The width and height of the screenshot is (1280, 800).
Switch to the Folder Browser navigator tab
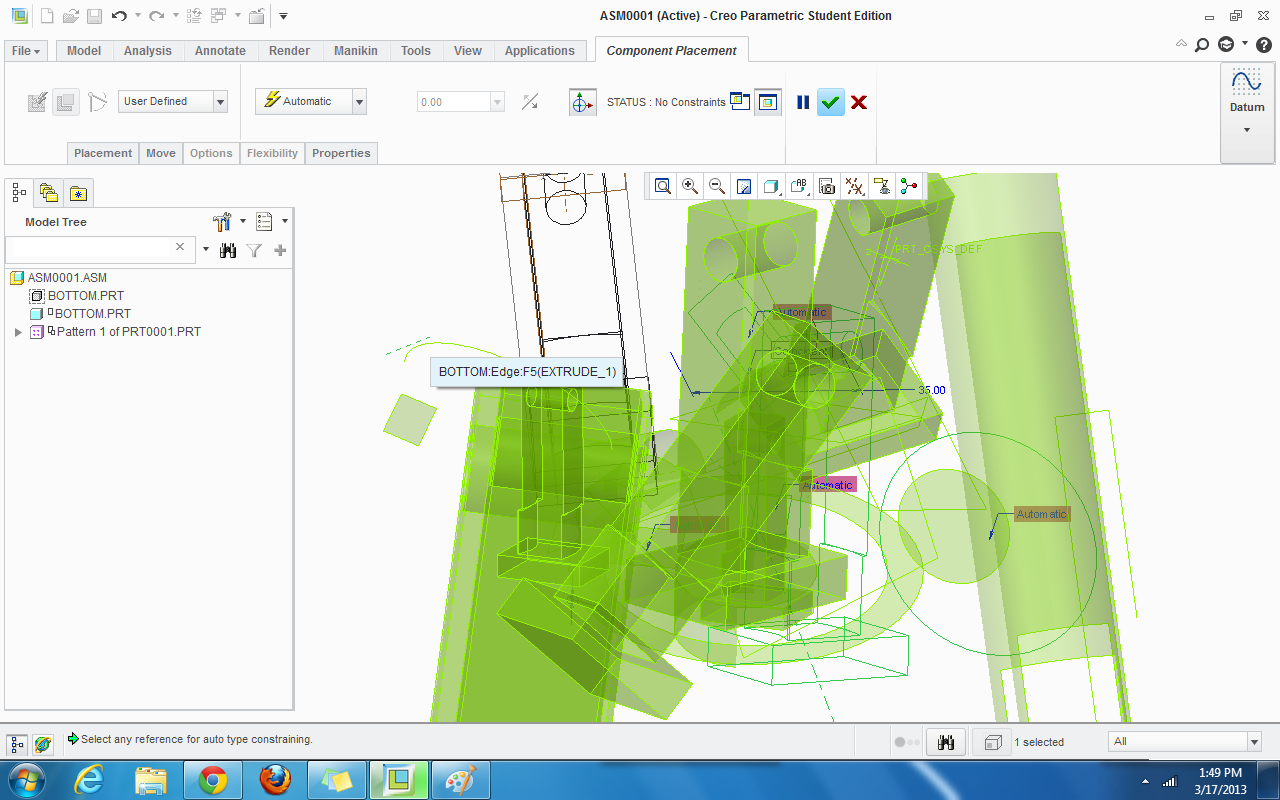[48, 192]
